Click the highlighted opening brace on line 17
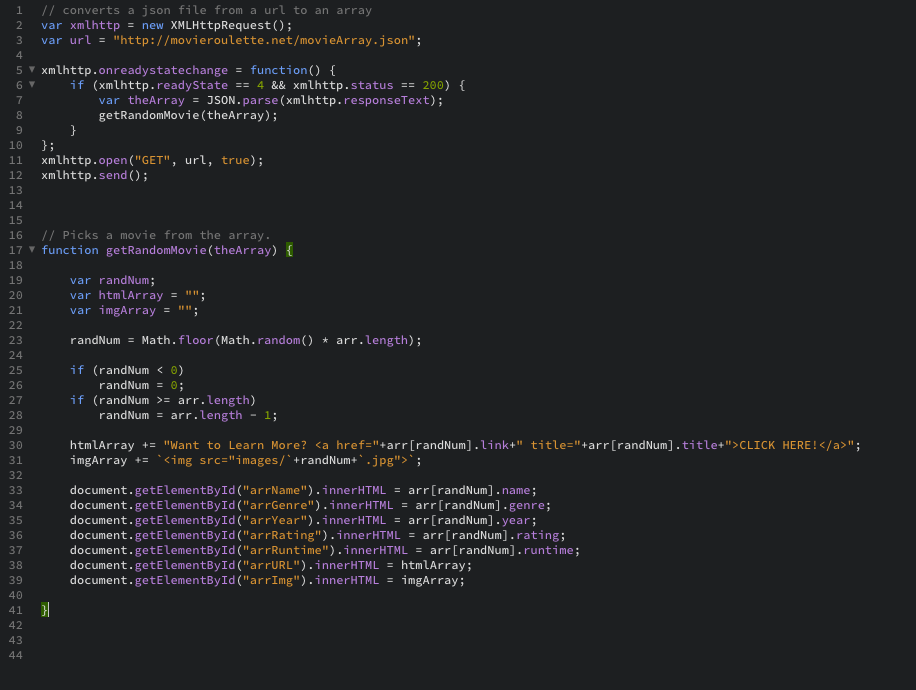Screen dimensions: 916x690 (x=289, y=250)
